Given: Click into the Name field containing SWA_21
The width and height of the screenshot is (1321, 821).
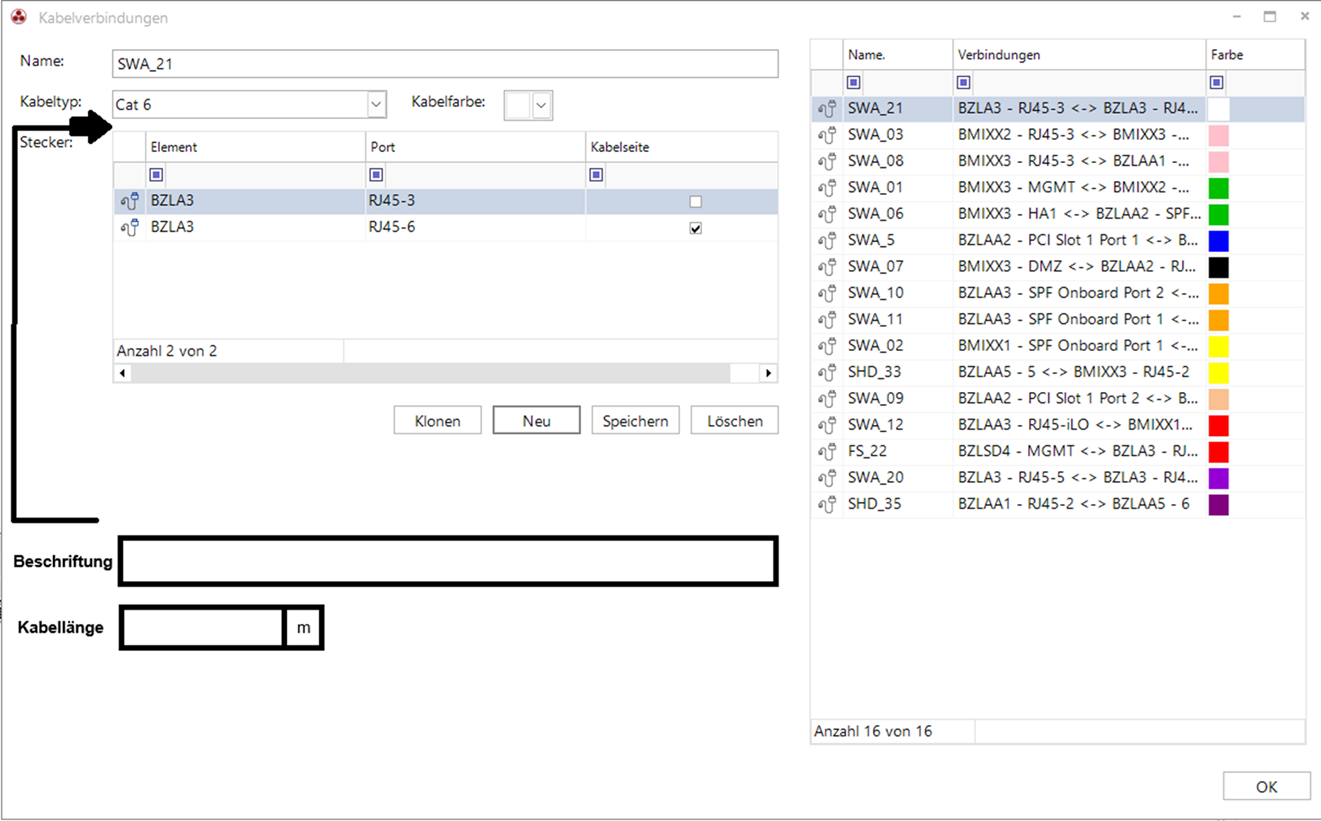Looking at the screenshot, I should point(445,64).
